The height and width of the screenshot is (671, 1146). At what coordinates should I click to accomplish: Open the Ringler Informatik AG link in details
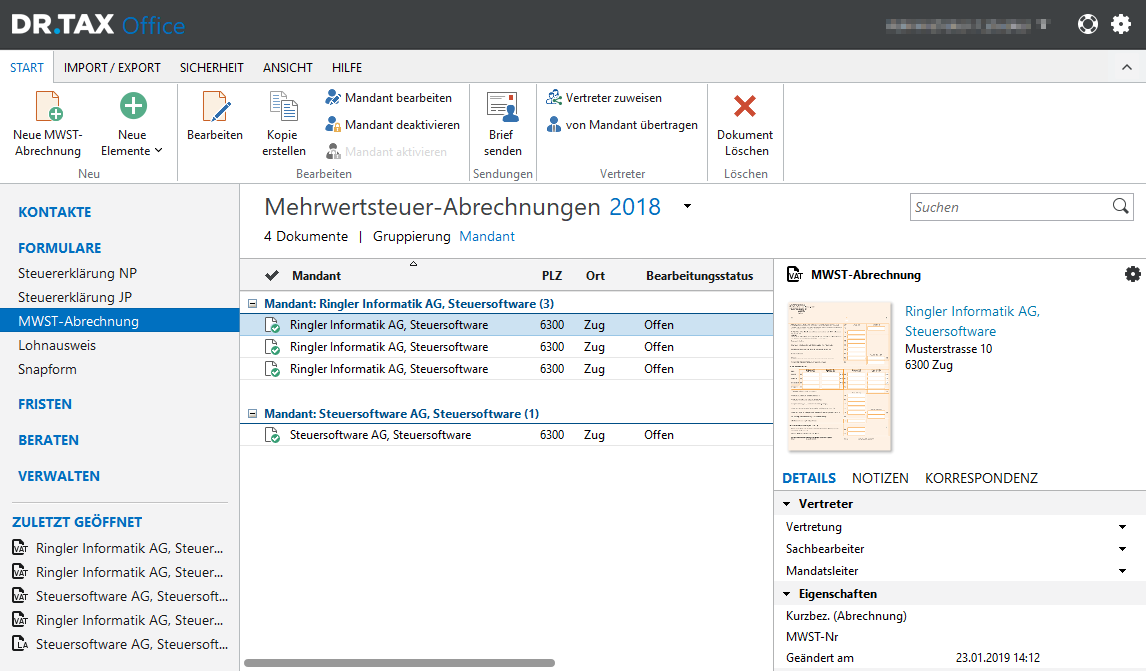point(972,321)
